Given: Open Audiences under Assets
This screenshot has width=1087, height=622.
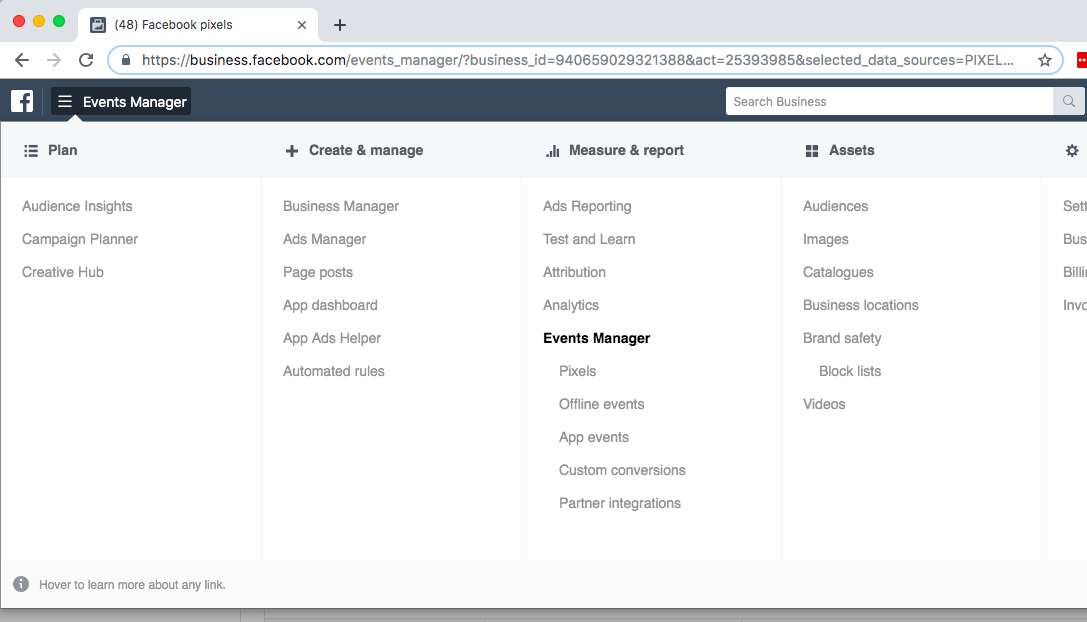Looking at the screenshot, I should point(835,206).
